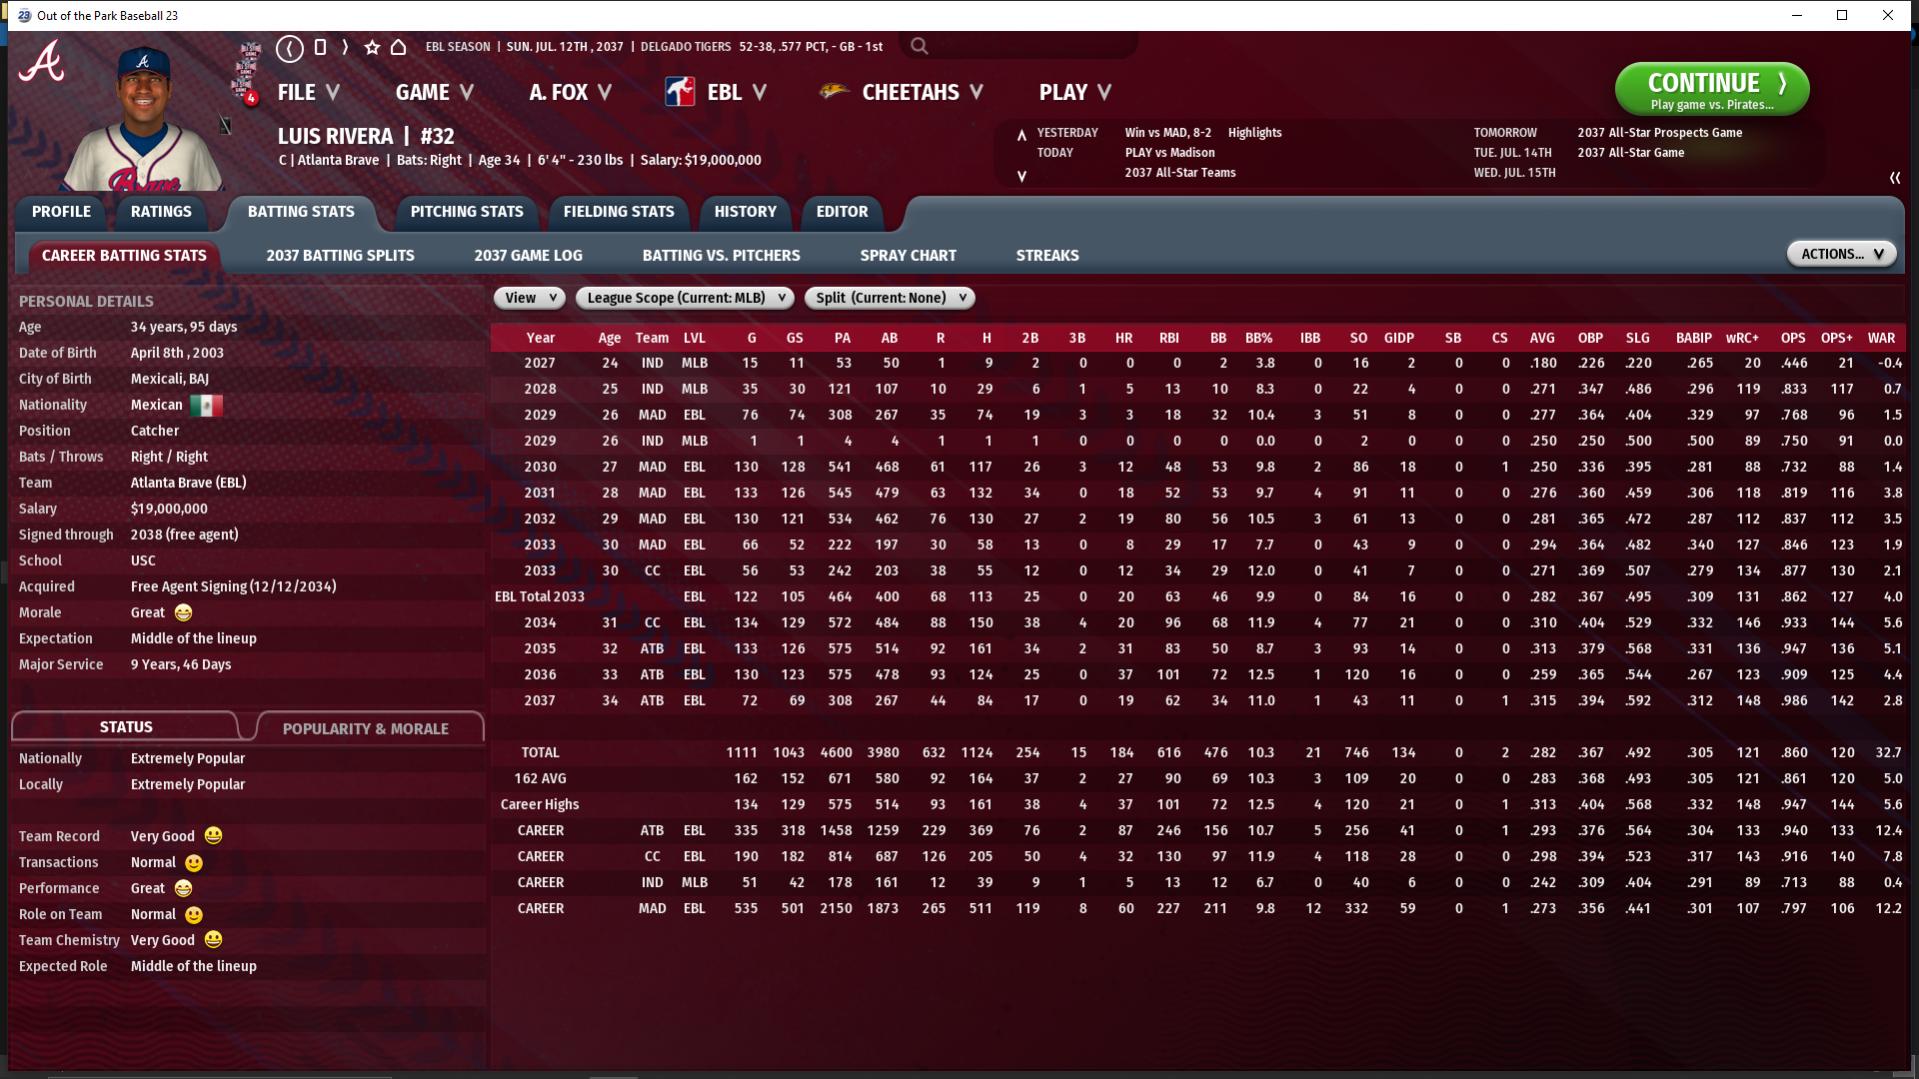1919x1079 pixels.
Task: Open 2037 Batting Splits subtab
Action: (340, 256)
